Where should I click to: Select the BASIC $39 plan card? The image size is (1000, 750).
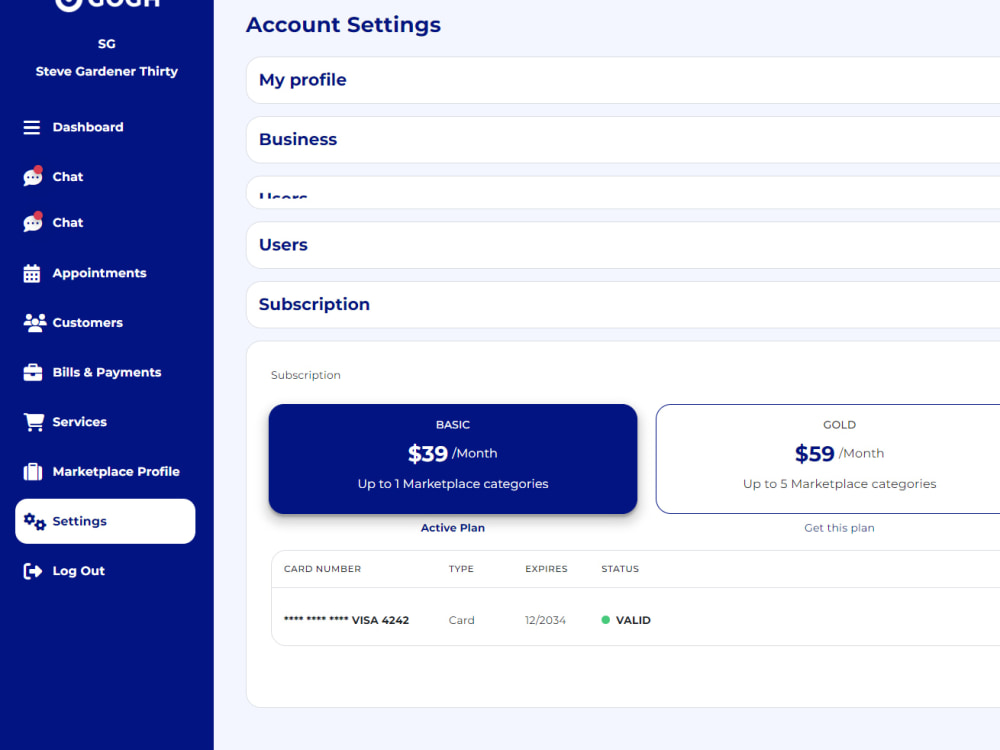[x=453, y=459]
